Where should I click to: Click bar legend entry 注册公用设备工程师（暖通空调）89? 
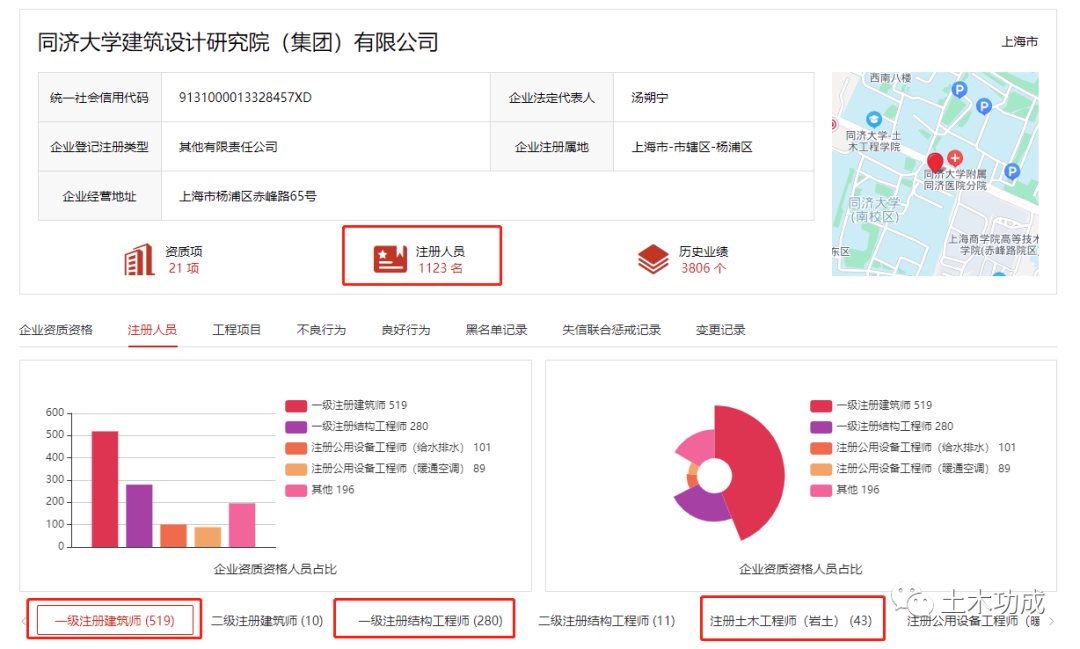385,468
